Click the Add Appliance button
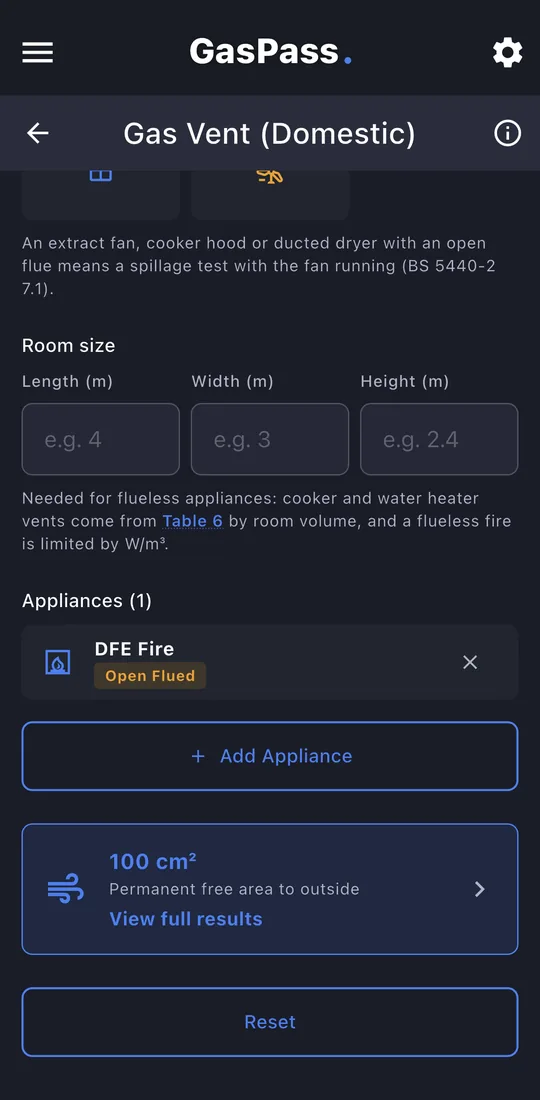The image size is (540, 1100). coord(270,756)
